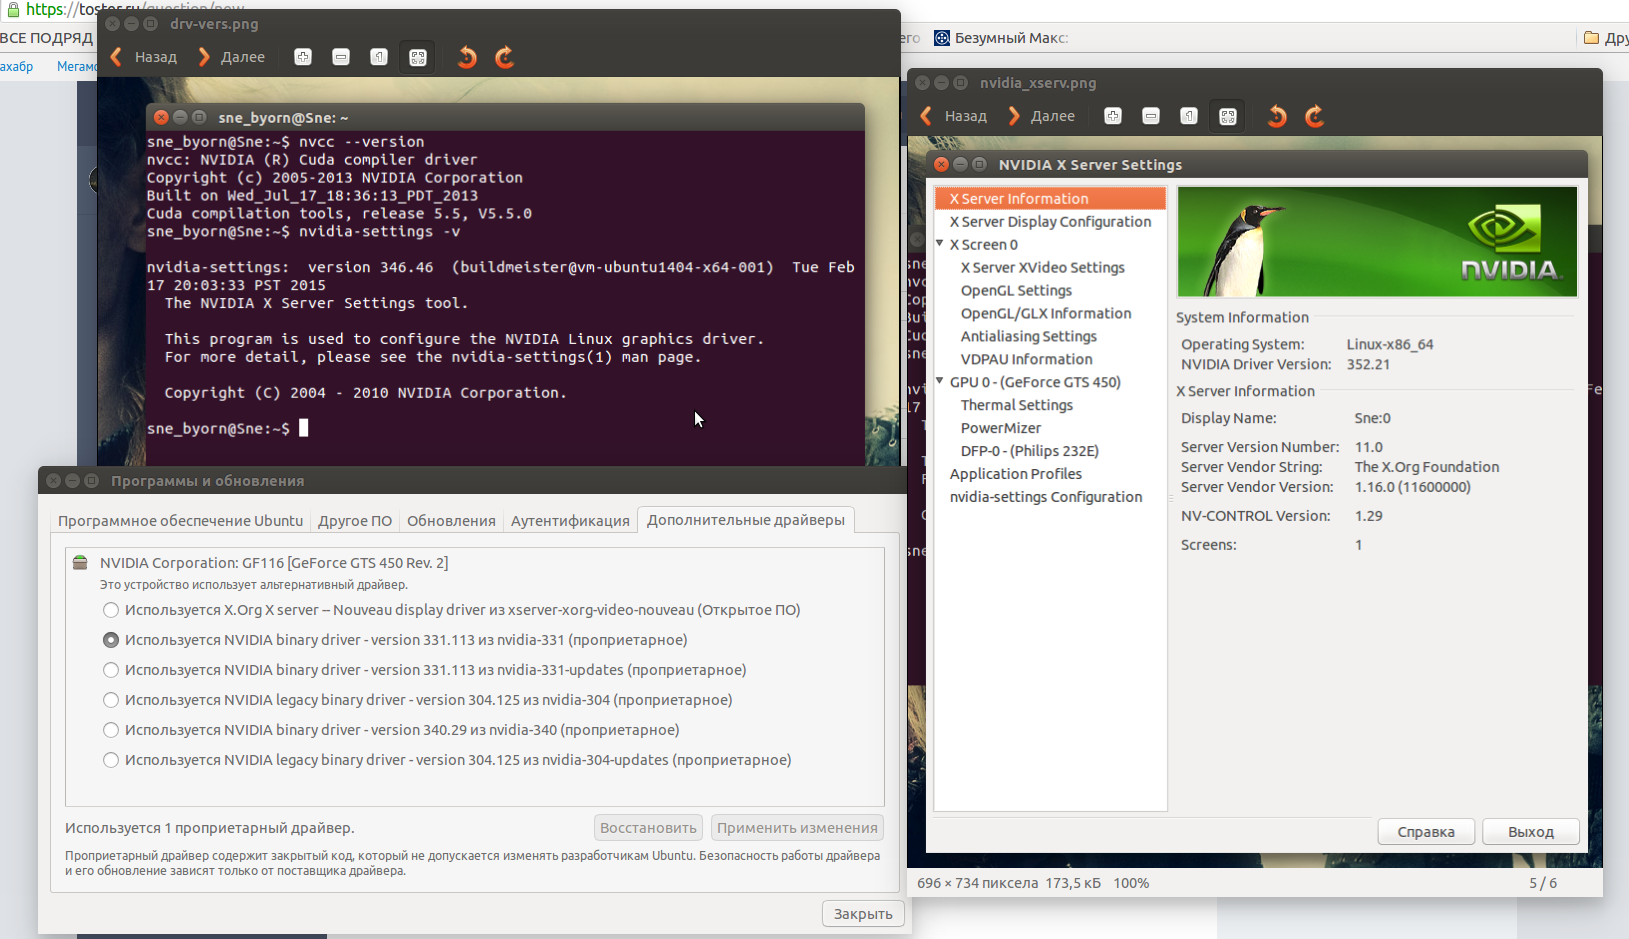Screen dimensions: 1629x939
Task: Click the 5 / 6 image counter
Action: click(x=1543, y=883)
